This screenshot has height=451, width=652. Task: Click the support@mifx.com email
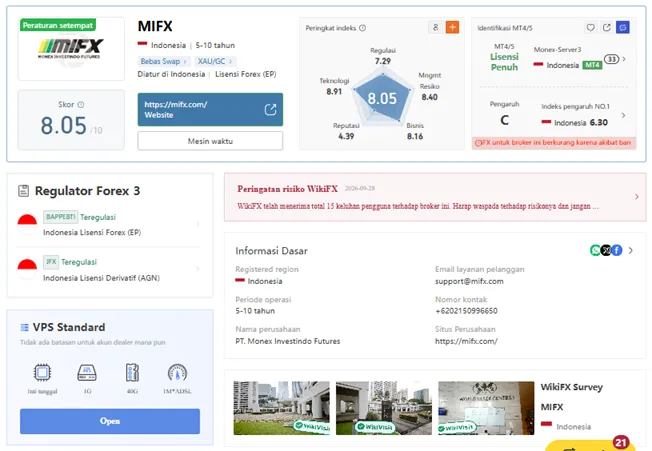tap(469, 281)
